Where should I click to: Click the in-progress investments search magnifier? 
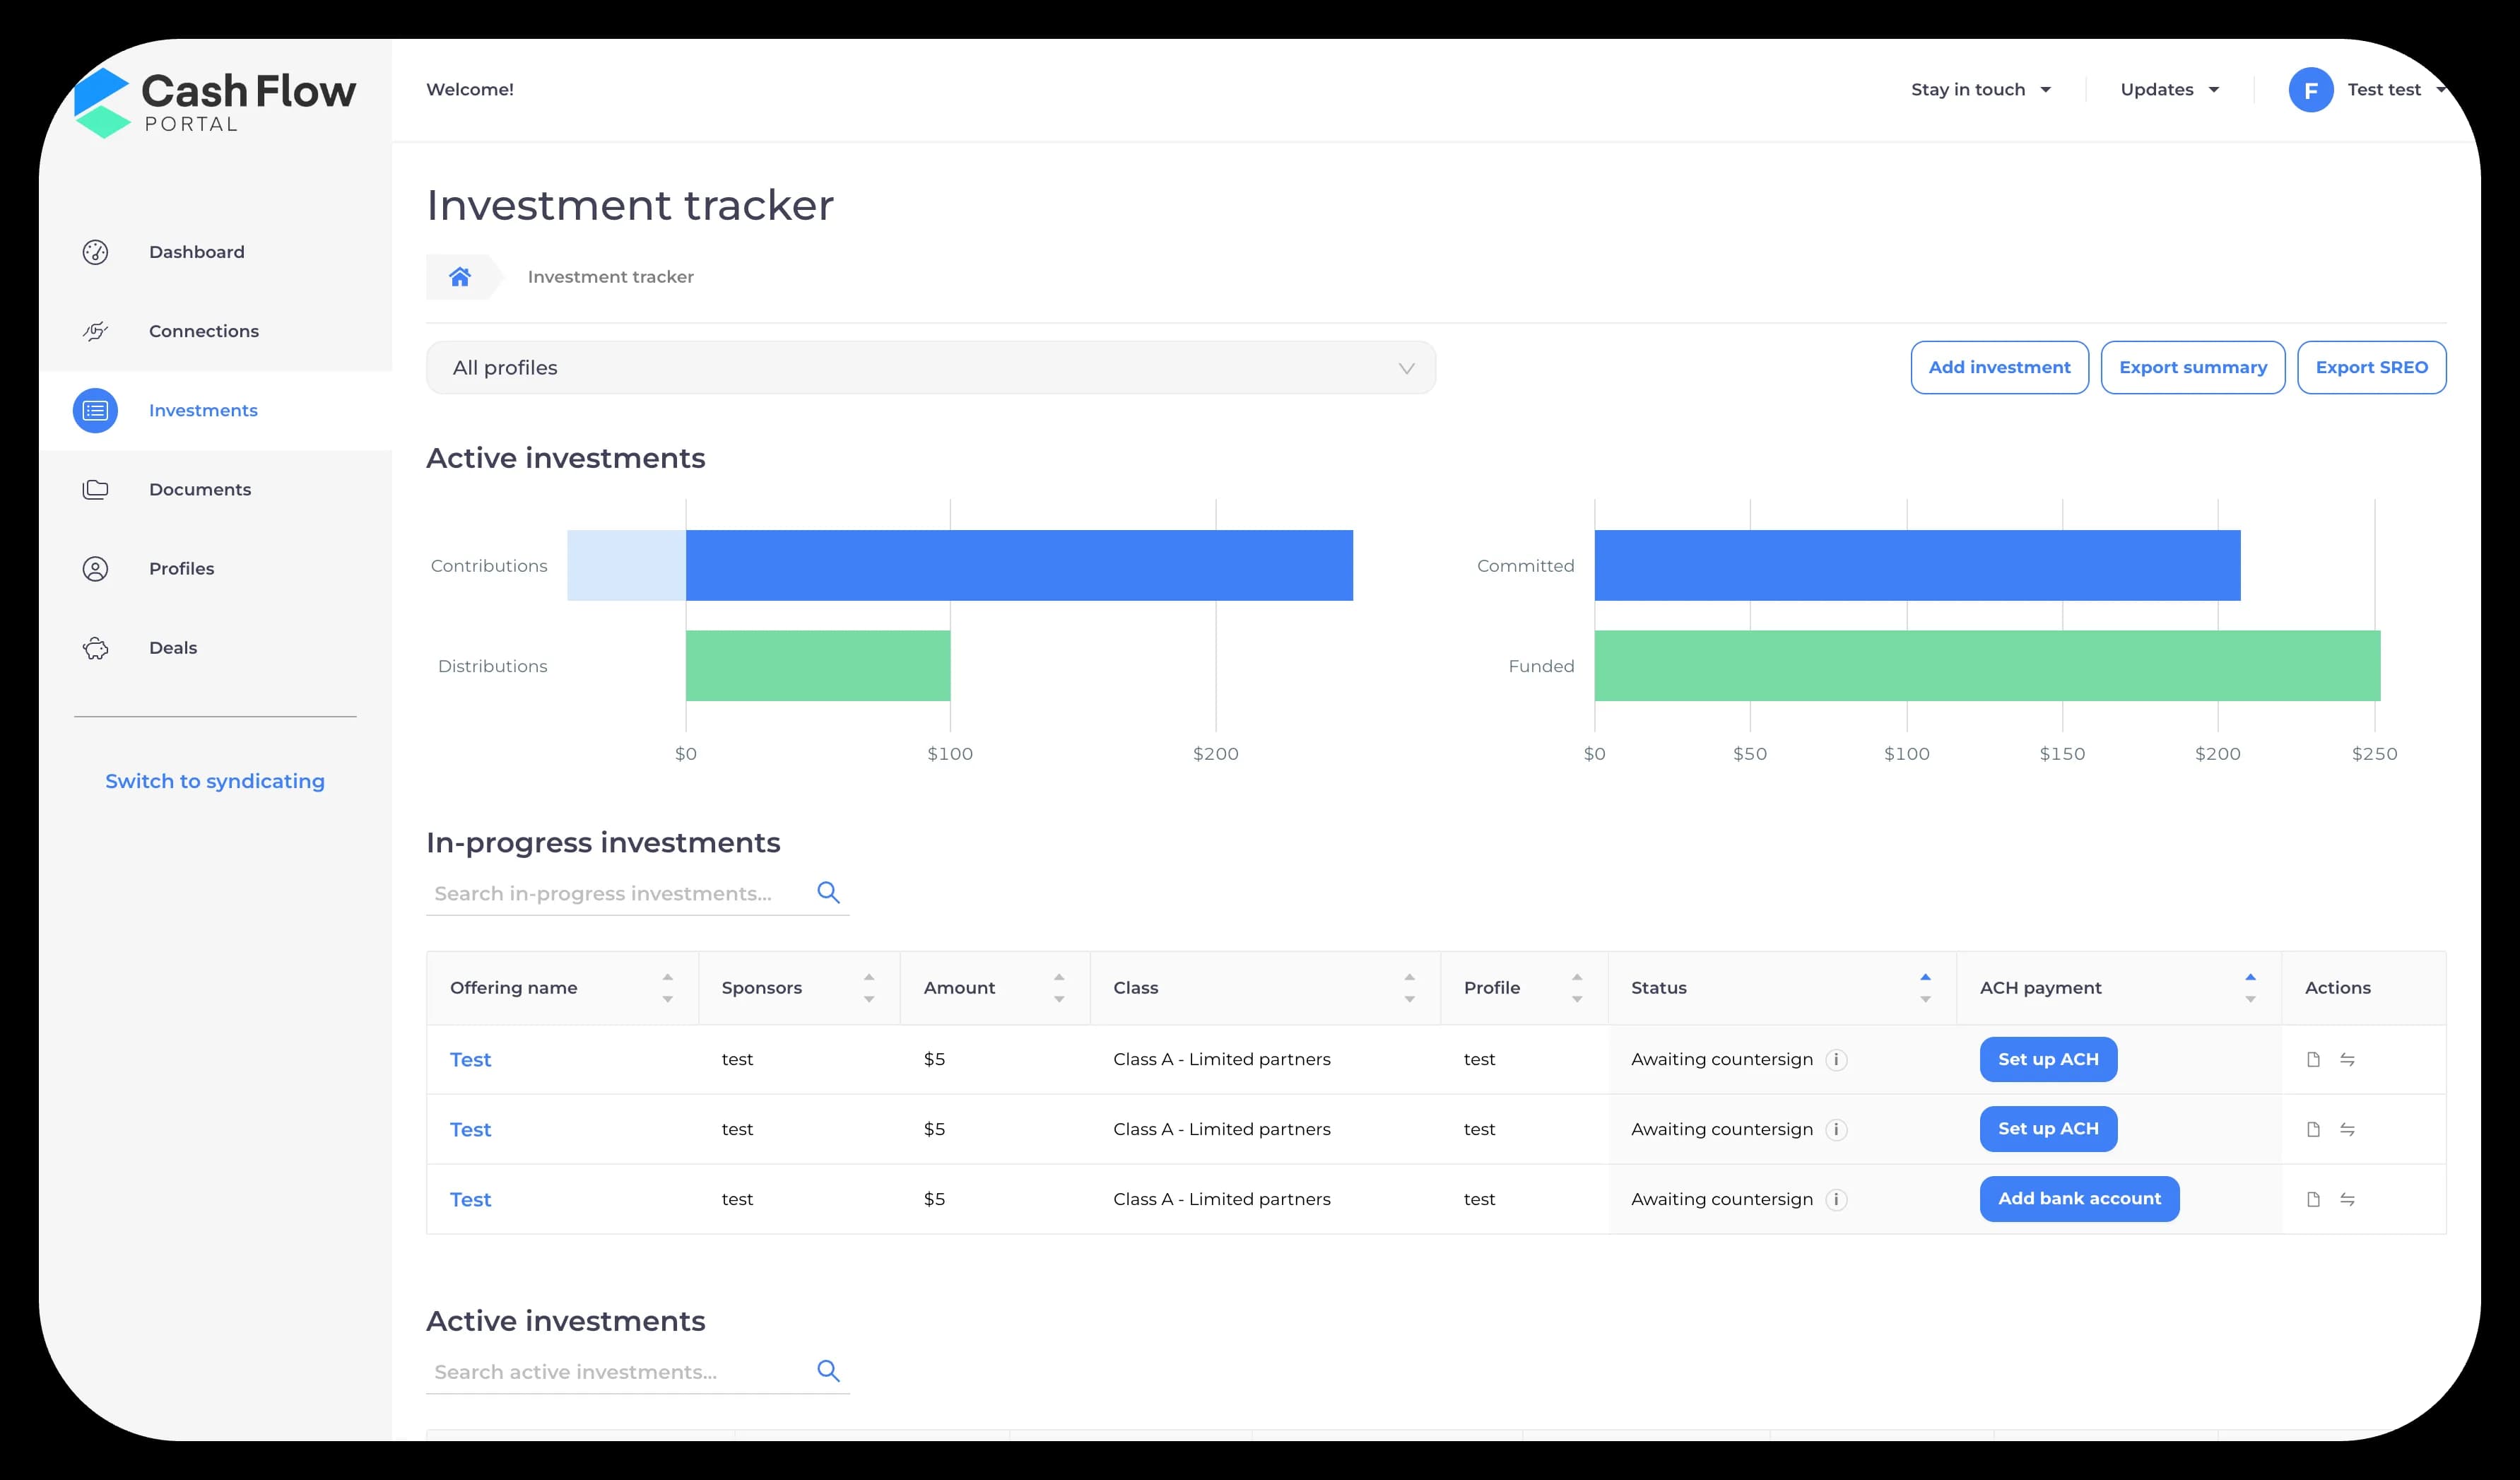pyautogui.click(x=828, y=892)
